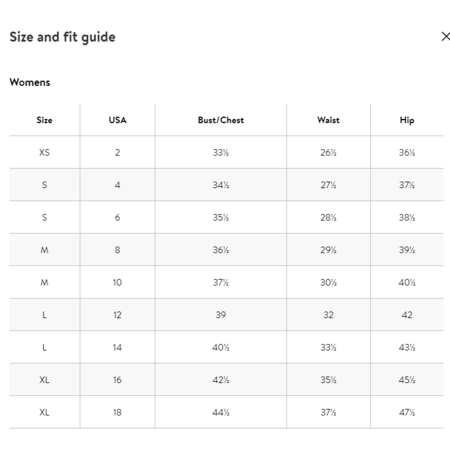Click the USA column header
The height and width of the screenshot is (450, 450).
click(x=117, y=120)
